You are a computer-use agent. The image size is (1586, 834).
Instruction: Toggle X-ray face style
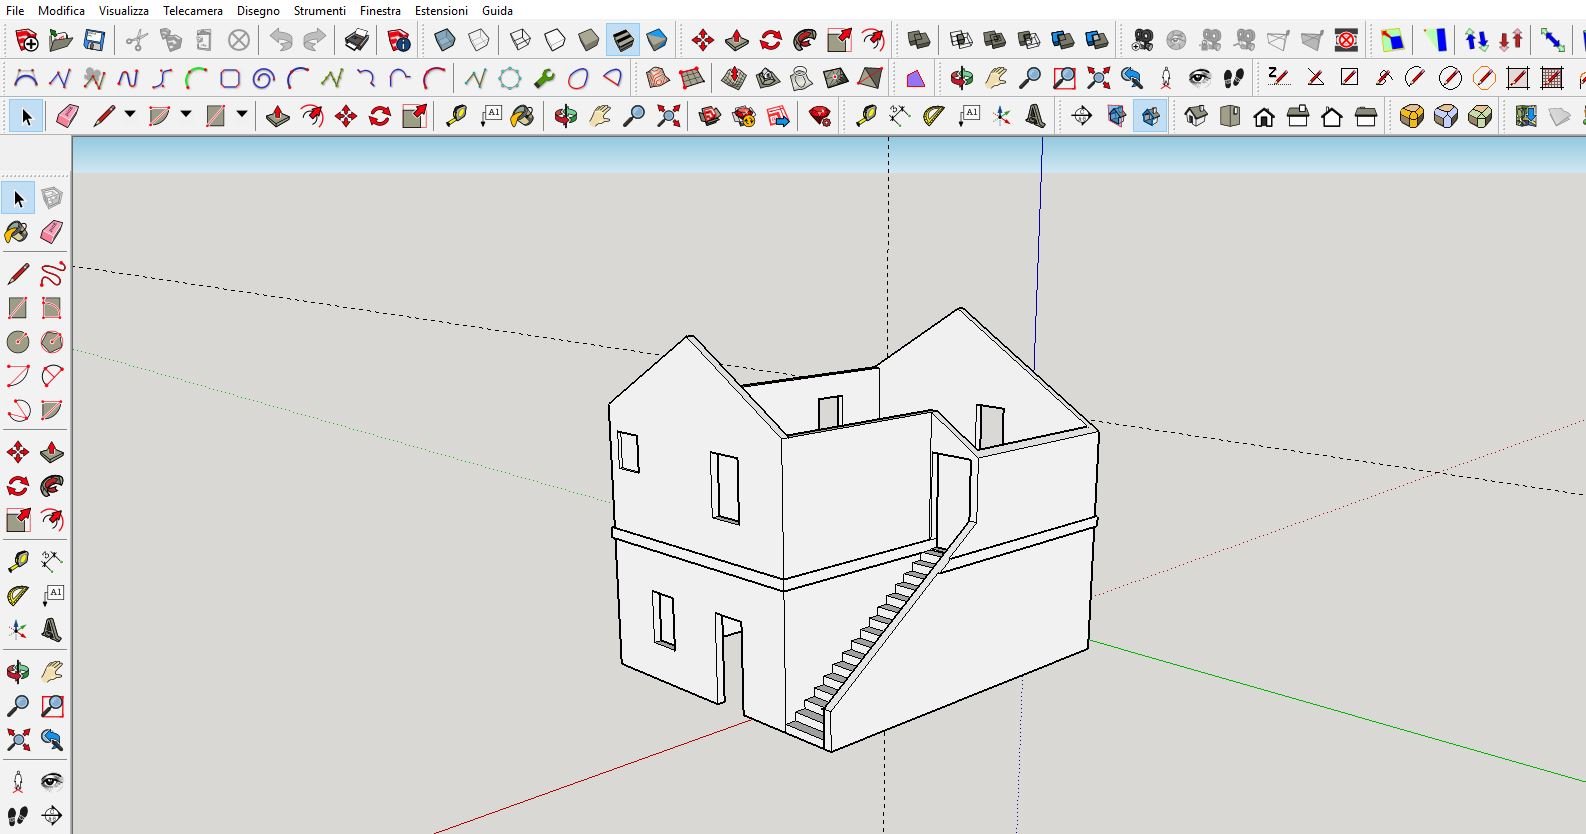[x=445, y=40]
